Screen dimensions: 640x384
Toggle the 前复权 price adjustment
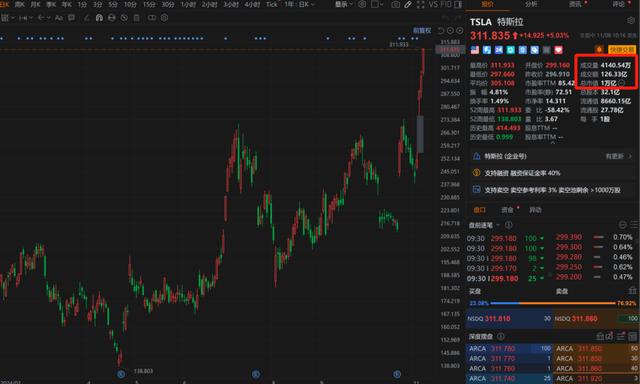[422, 31]
